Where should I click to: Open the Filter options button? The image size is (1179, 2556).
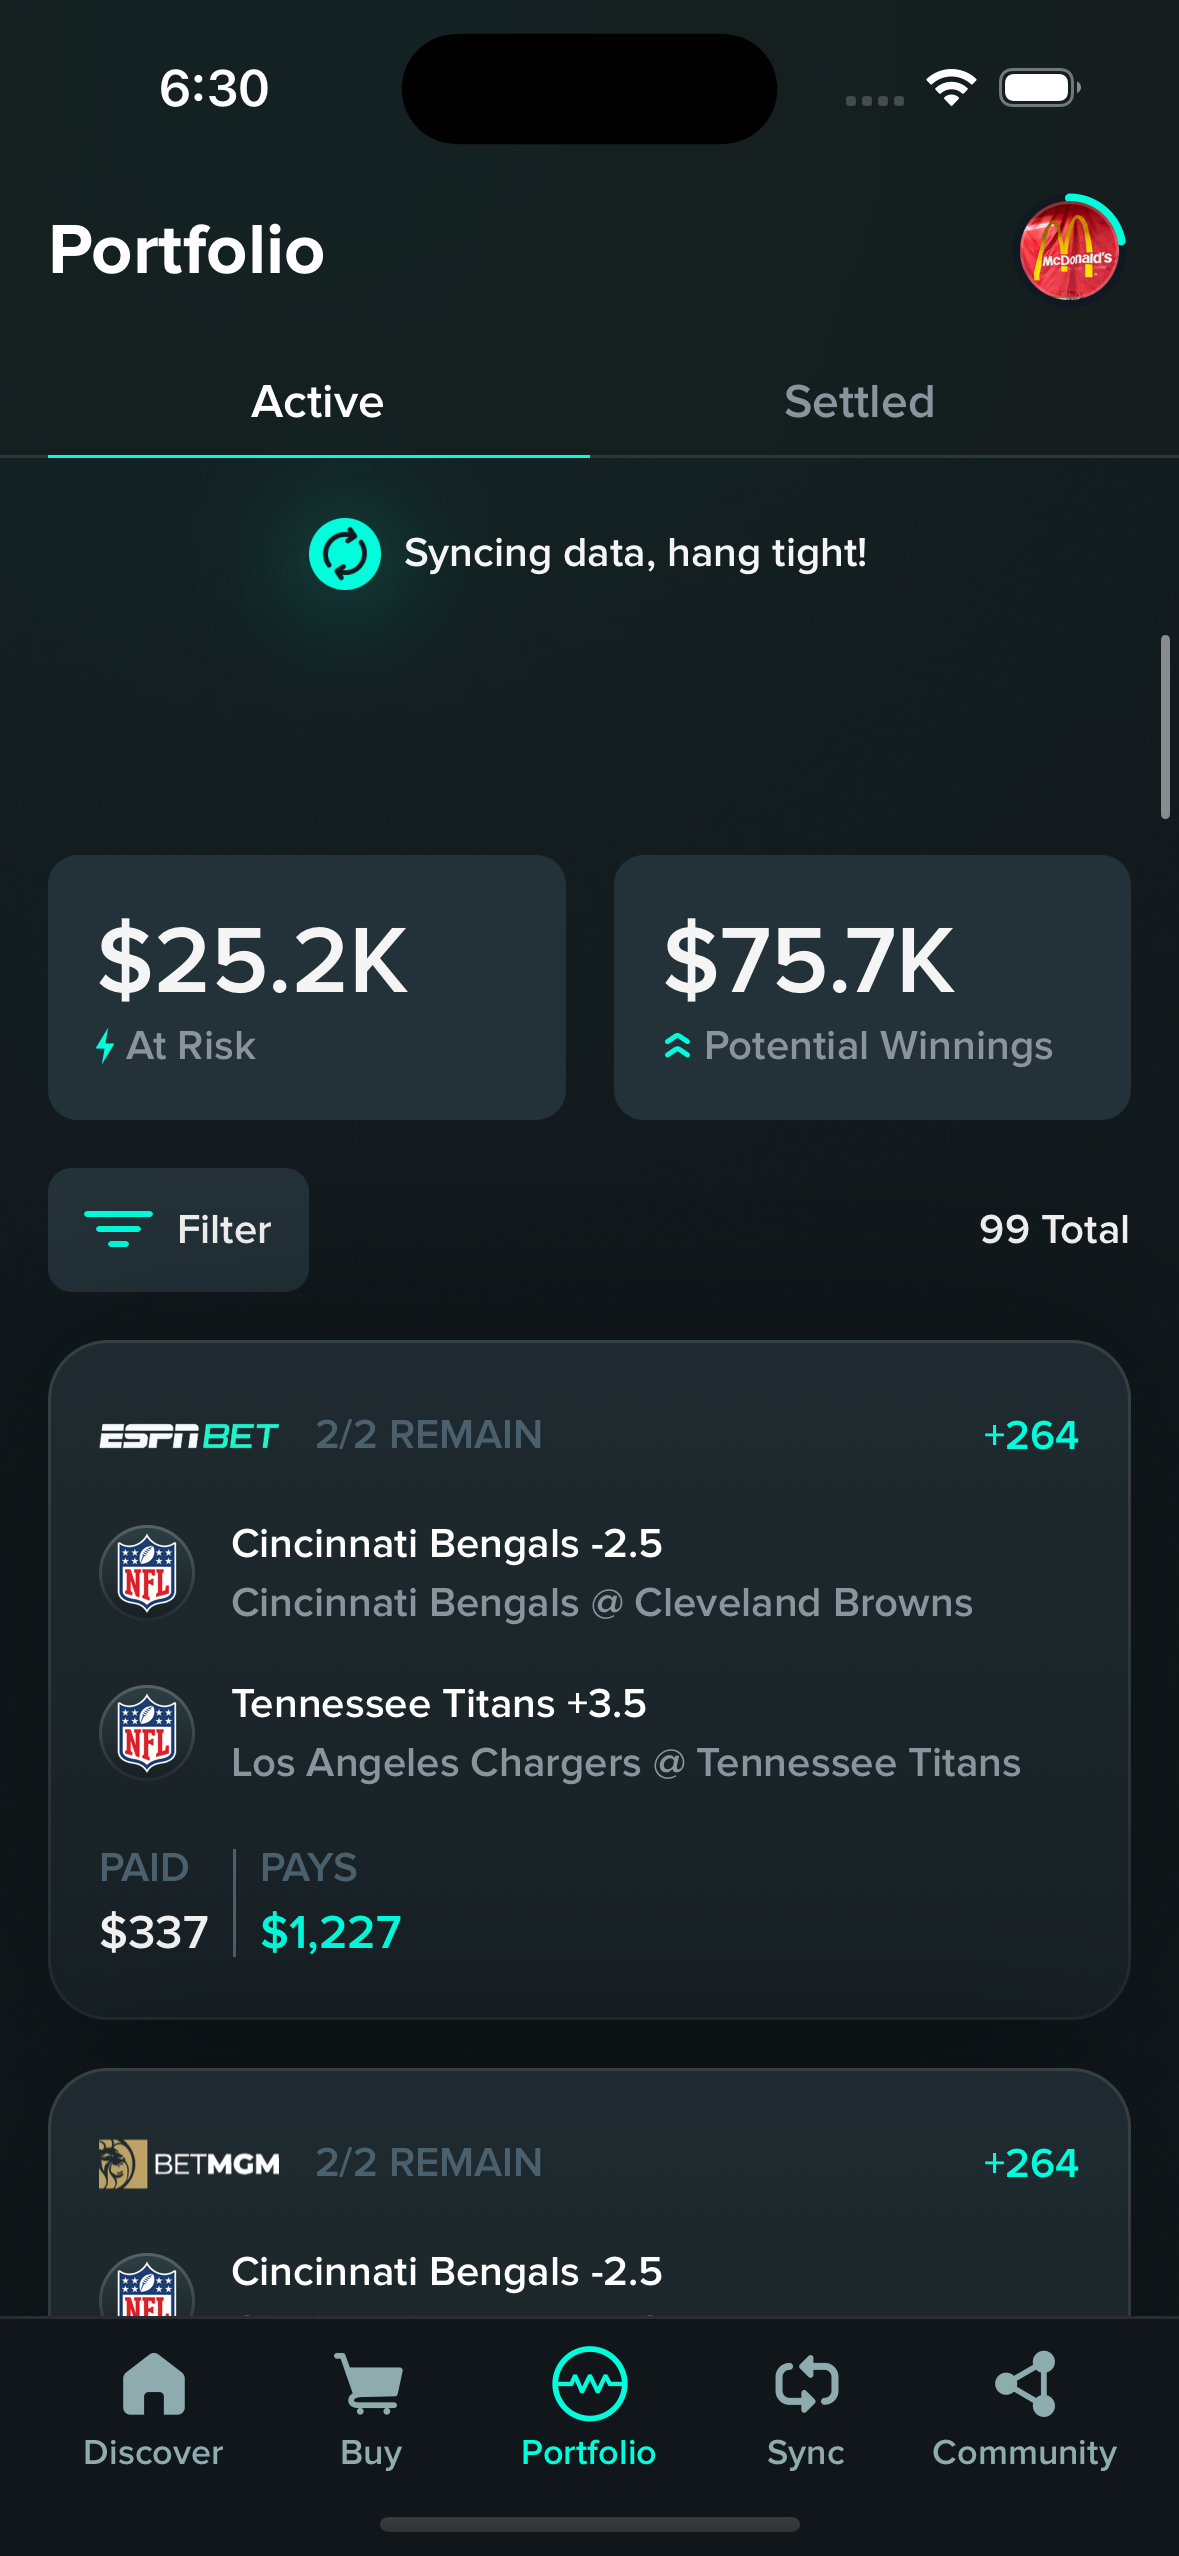pos(178,1229)
